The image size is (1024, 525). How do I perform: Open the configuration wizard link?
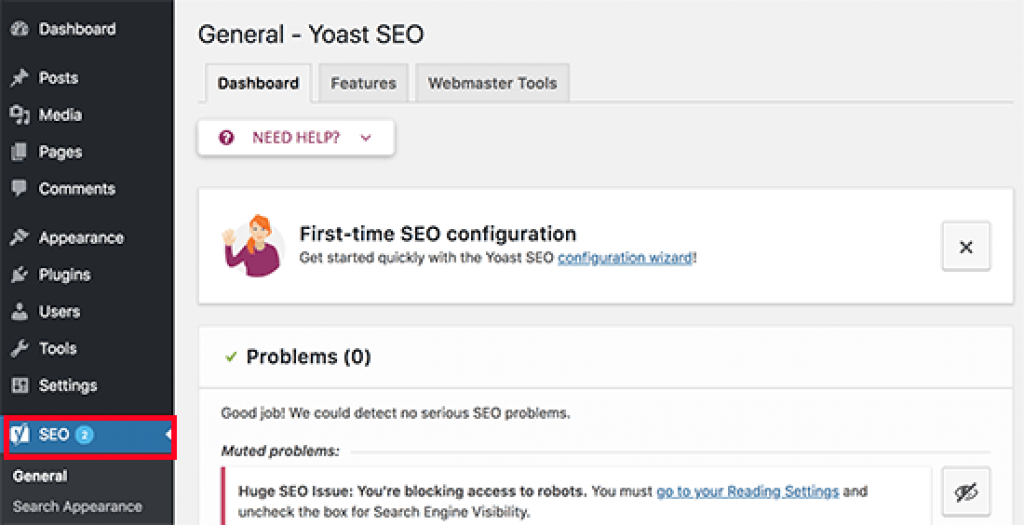(625, 258)
